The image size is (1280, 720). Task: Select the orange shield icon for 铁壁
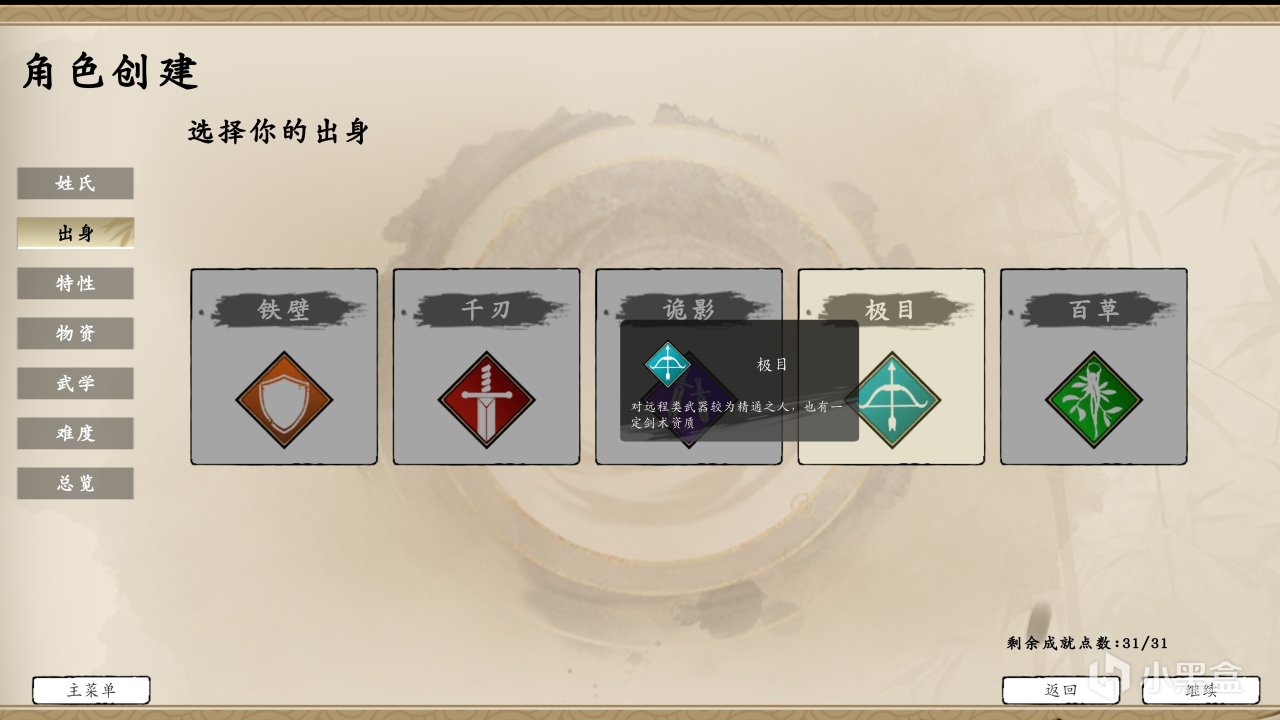284,400
